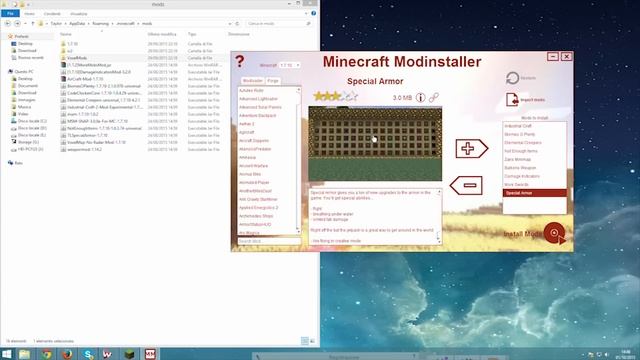Select the weaponmod file in Explorer
Screen dimensions: 640x360
tap(84, 149)
